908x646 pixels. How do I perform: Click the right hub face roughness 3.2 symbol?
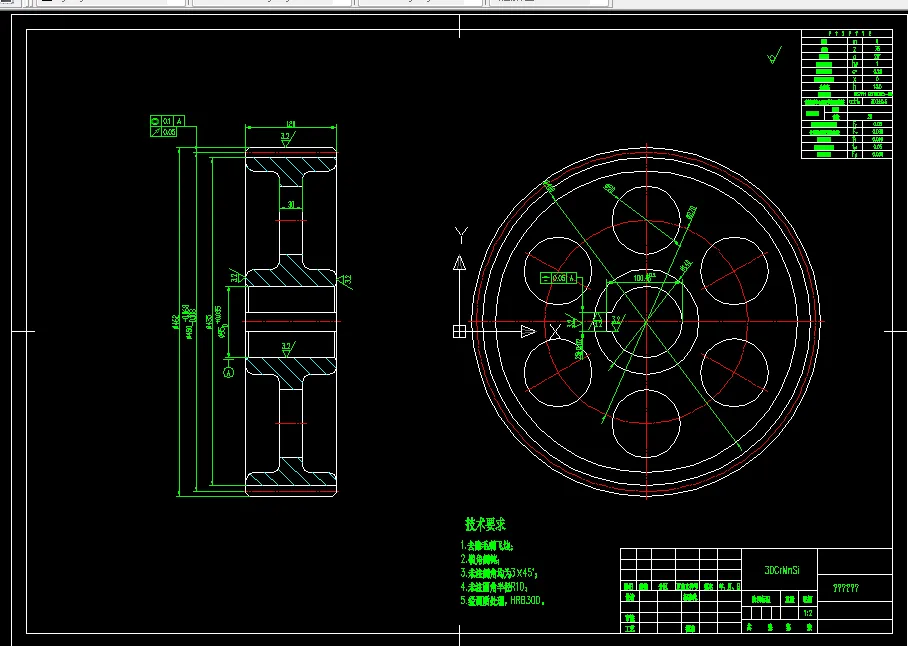[x=344, y=280]
